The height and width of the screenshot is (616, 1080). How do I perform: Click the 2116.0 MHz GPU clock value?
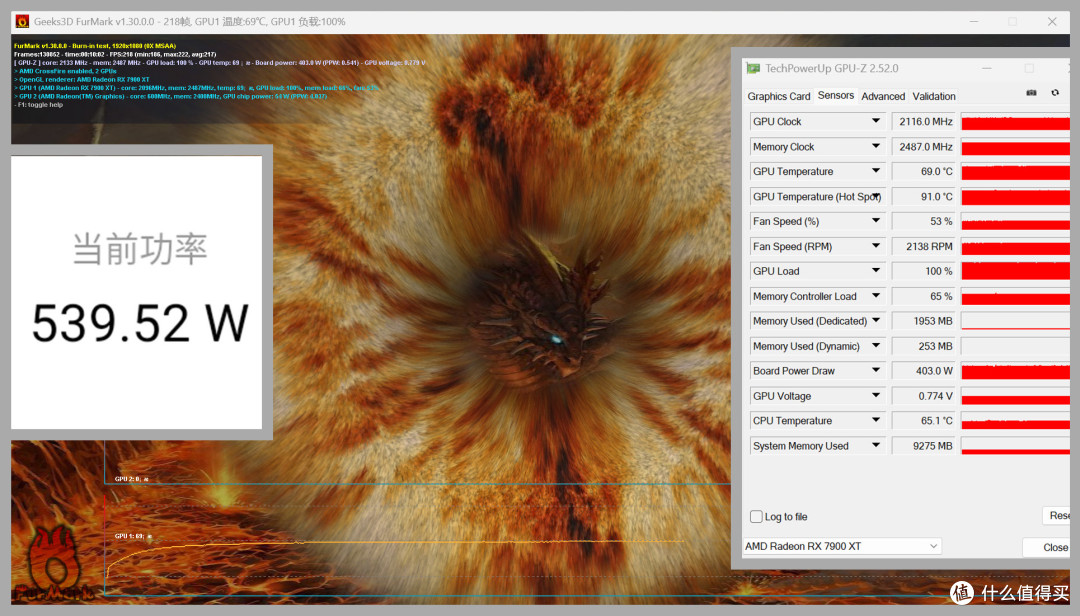point(924,121)
